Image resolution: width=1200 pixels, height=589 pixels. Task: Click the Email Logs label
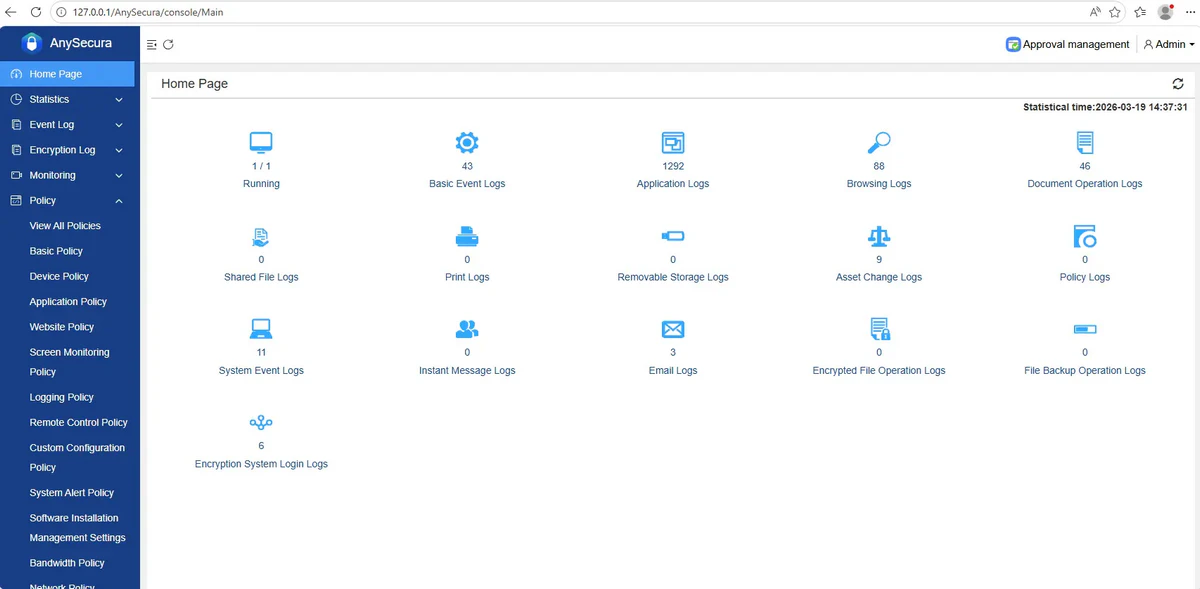pyautogui.click(x=673, y=370)
